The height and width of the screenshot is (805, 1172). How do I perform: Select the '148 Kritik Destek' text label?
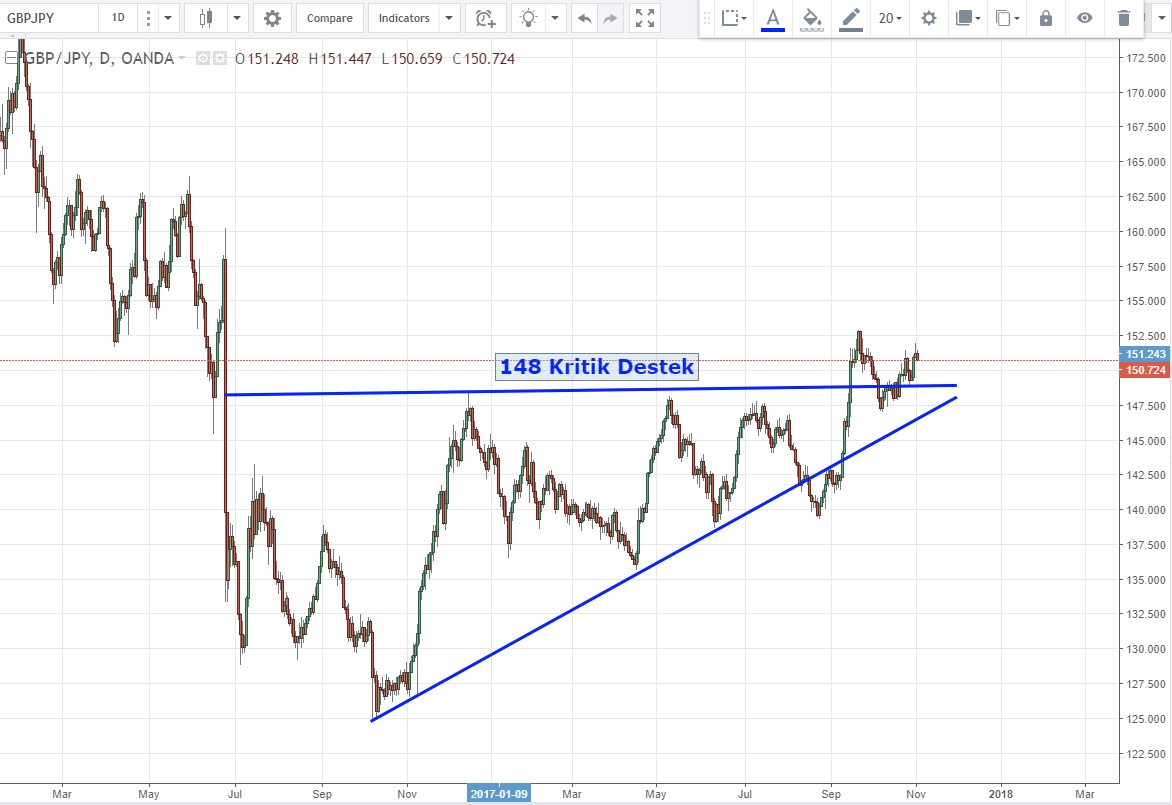click(x=596, y=367)
